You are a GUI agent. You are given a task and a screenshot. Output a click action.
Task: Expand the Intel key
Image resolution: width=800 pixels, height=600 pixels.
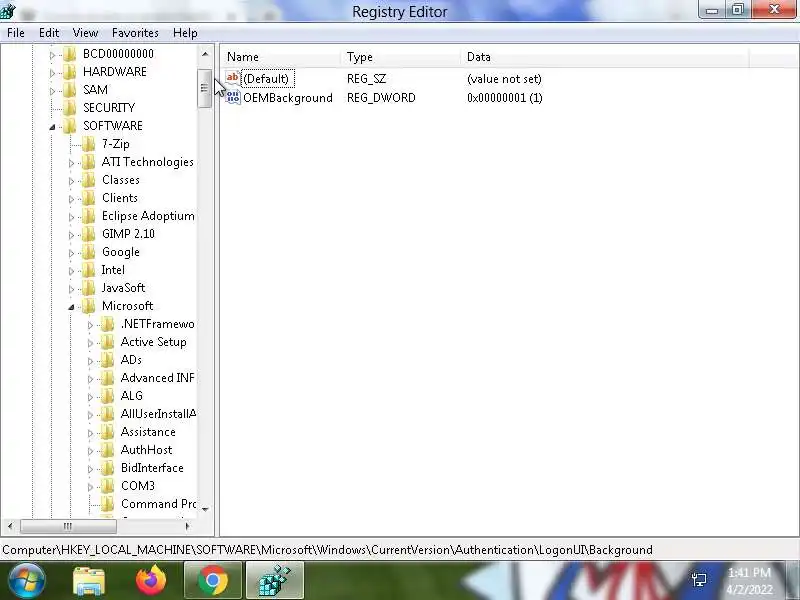tap(71, 271)
